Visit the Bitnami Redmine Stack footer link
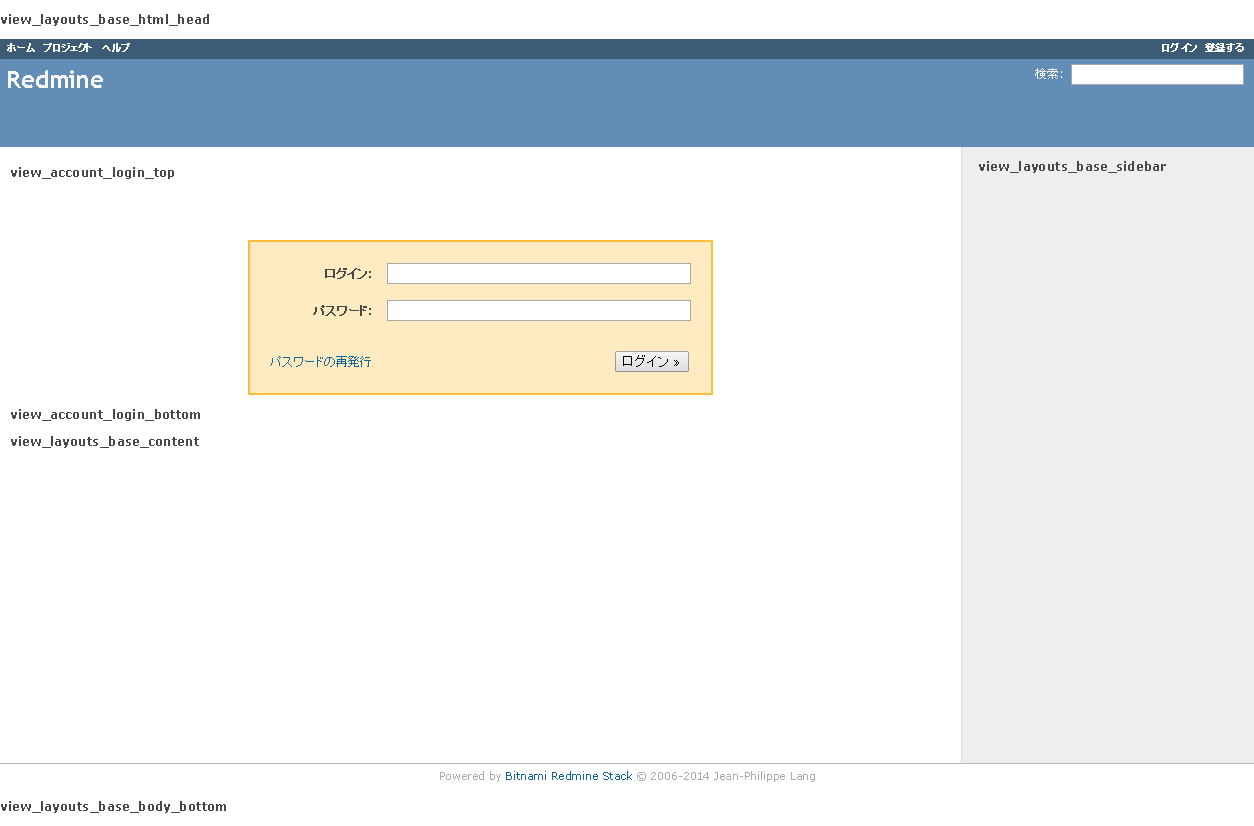Viewport: 1254px width, 826px height. (568, 776)
